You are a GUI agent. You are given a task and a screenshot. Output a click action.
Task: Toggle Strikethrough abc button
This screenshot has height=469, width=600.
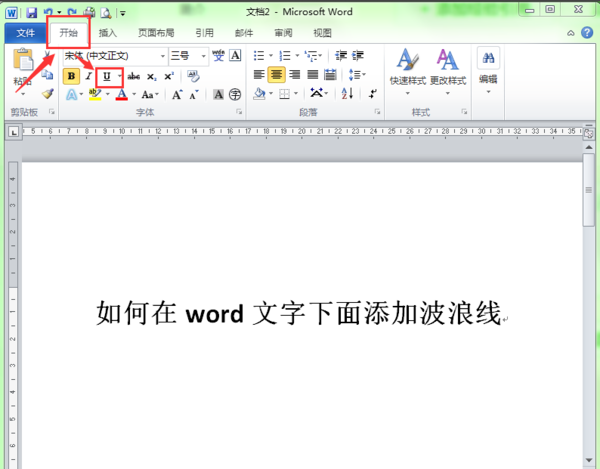coord(134,77)
